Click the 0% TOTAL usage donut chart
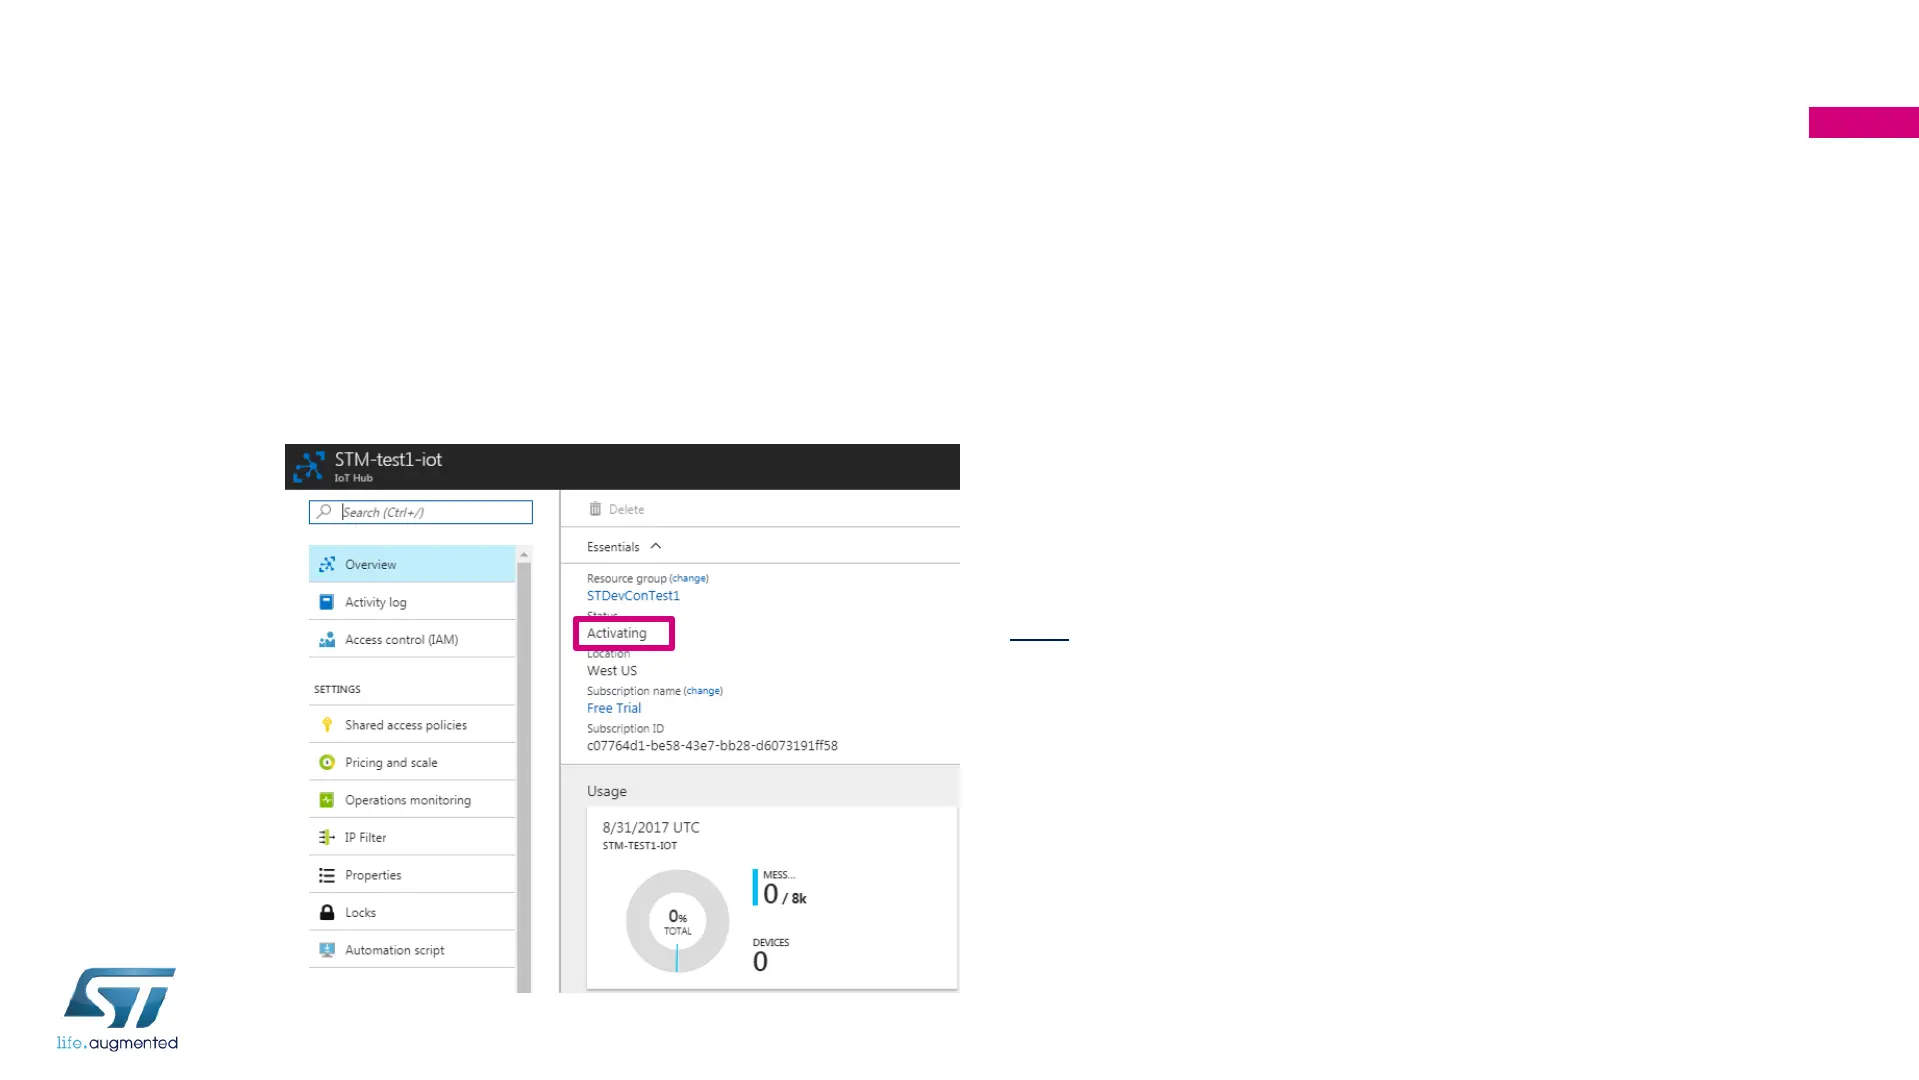The width and height of the screenshot is (1919, 1080). coord(677,921)
